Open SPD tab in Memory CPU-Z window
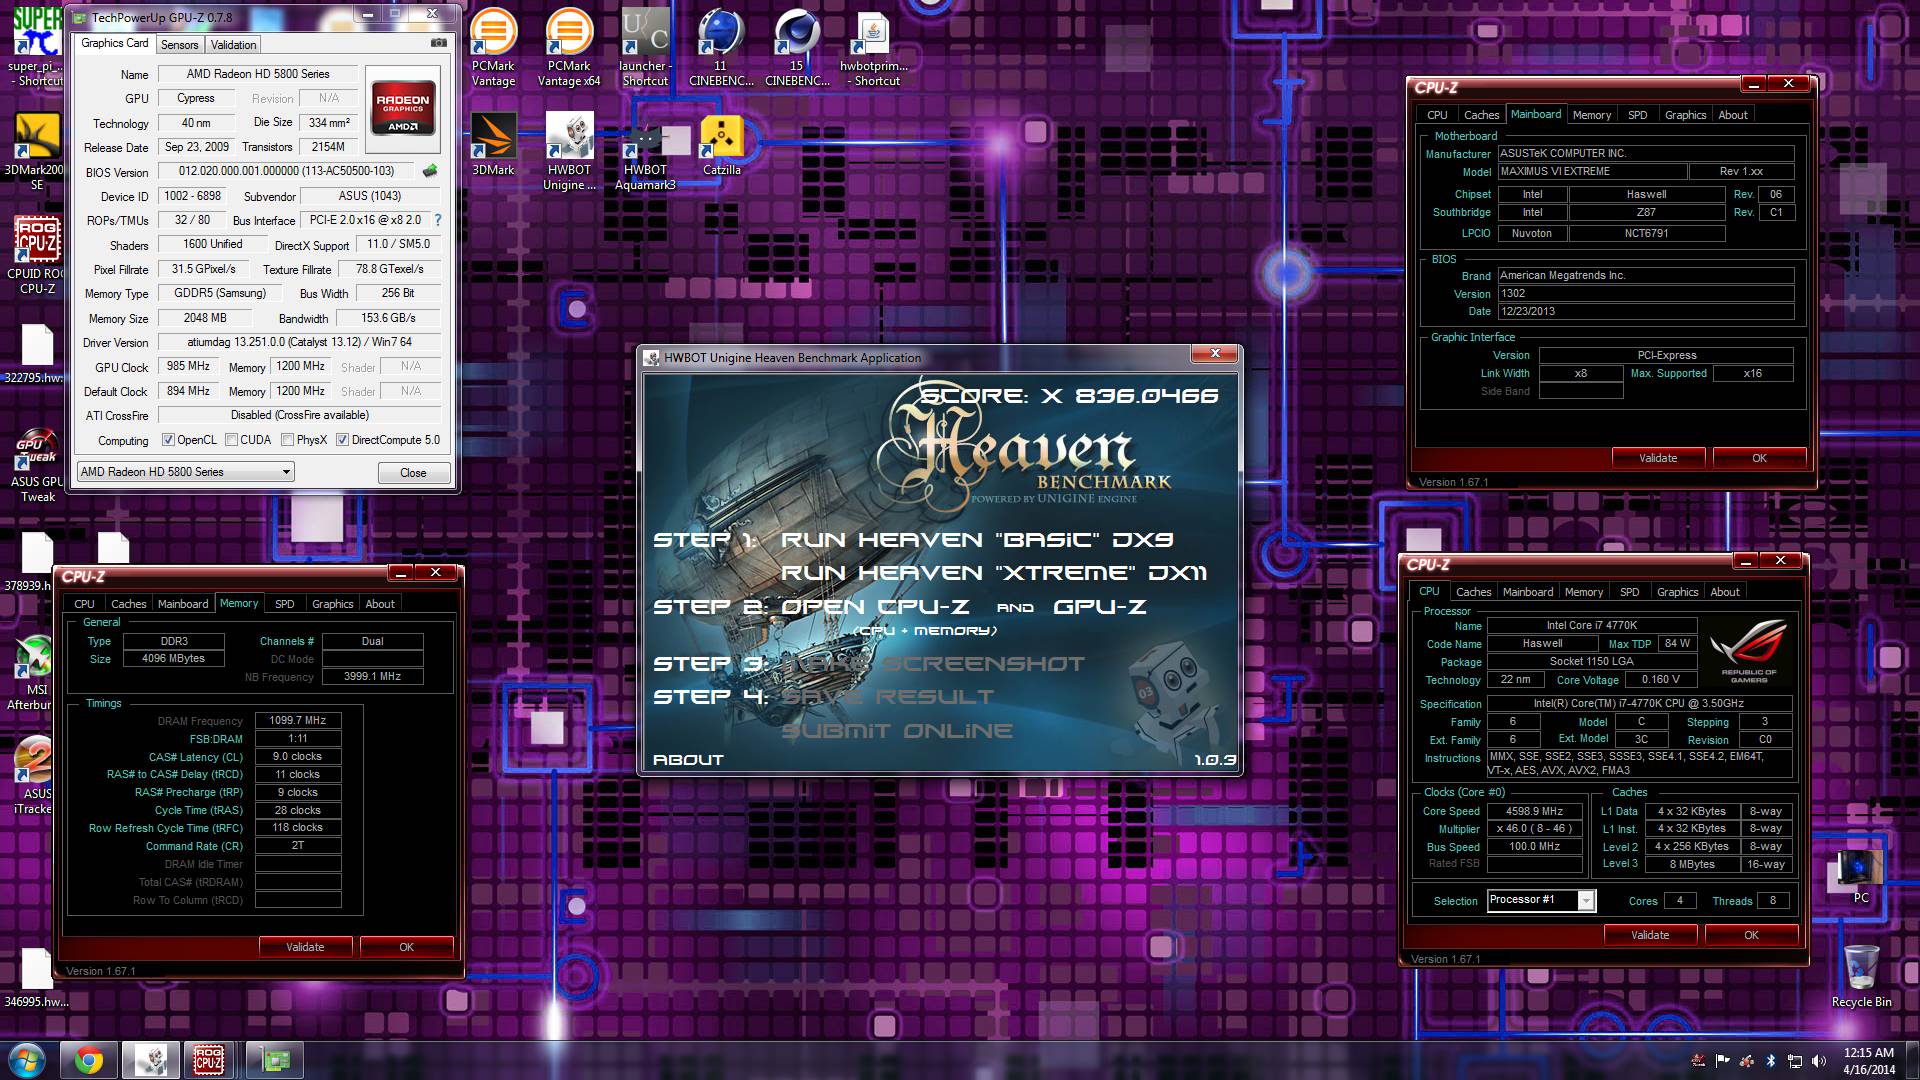This screenshot has width=1920, height=1080. [285, 604]
